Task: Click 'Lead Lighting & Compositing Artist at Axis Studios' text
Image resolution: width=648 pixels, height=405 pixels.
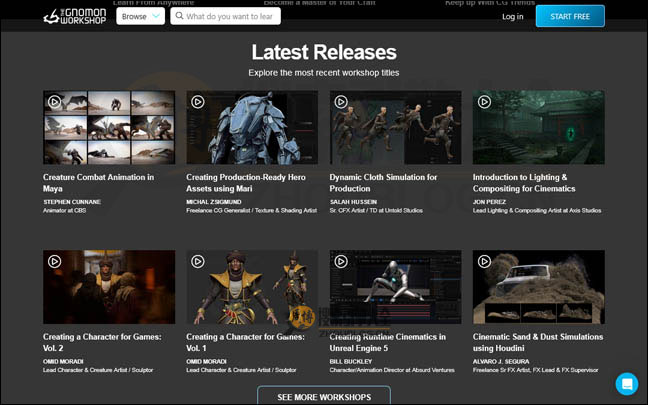Action: 537,210
